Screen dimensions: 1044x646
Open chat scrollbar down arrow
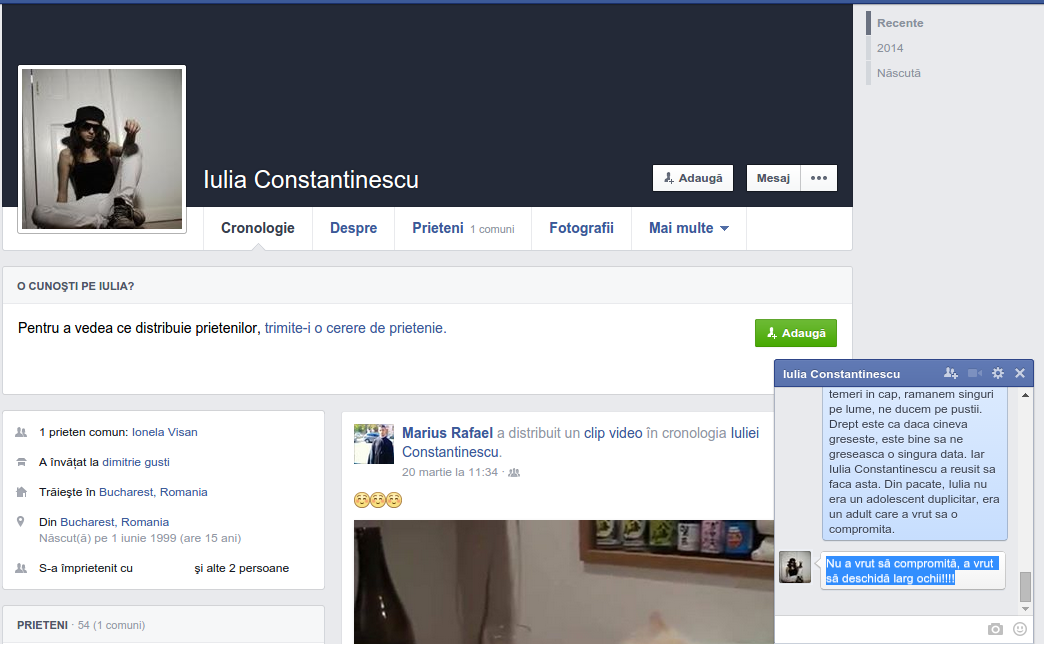[1025, 609]
